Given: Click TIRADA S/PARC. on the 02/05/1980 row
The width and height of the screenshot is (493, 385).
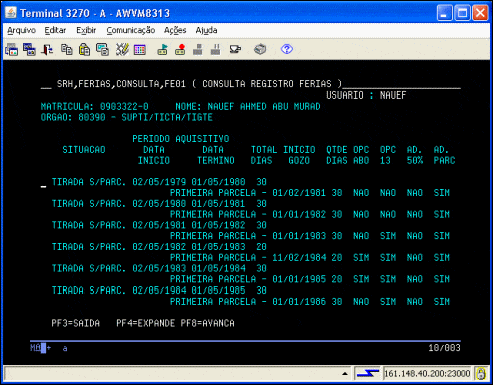Looking at the screenshot, I should click(x=89, y=204).
